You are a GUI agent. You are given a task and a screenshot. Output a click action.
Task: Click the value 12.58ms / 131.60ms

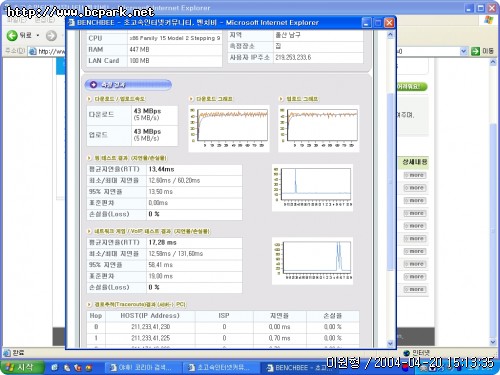click(x=176, y=254)
